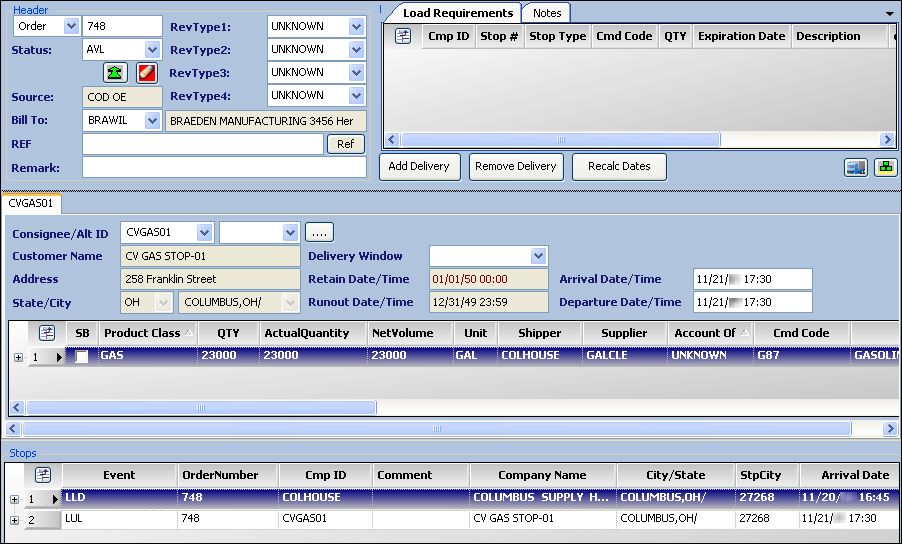
Task: Expand the LUL stop row
Action: click(14, 520)
